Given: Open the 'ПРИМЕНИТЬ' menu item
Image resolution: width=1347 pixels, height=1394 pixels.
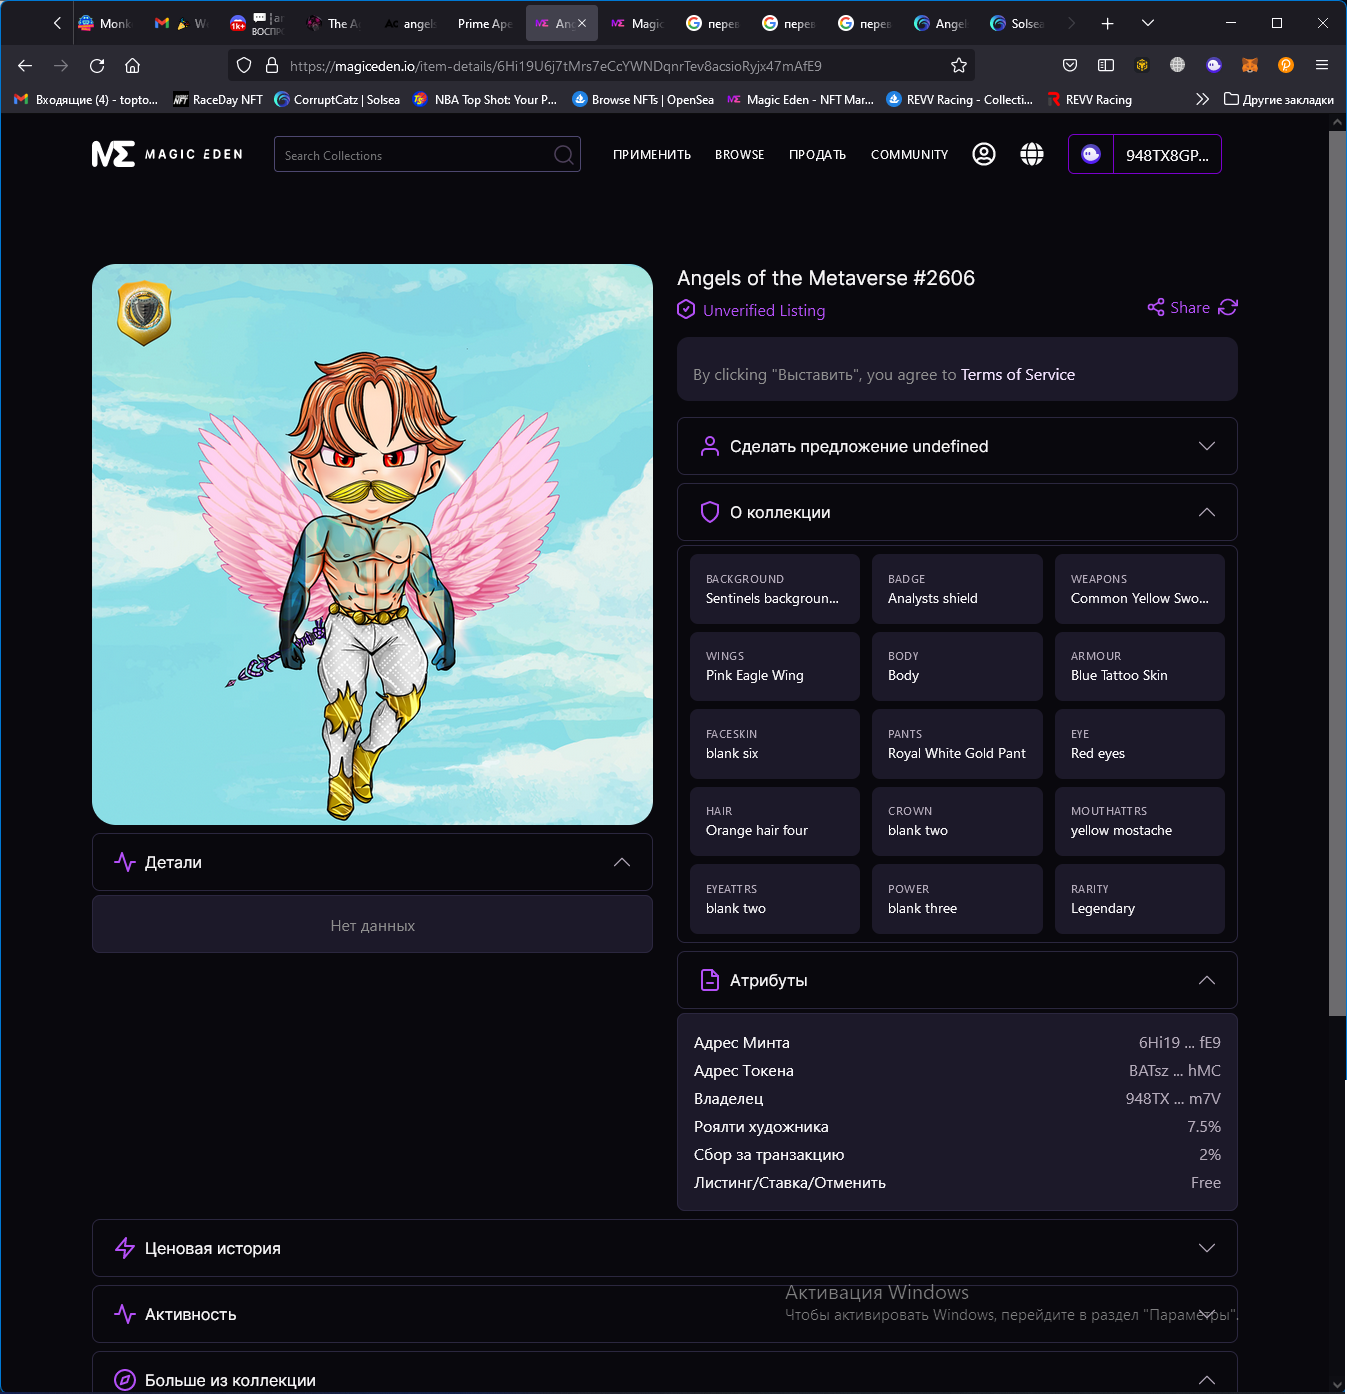Looking at the screenshot, I should [x=652, y=155].
